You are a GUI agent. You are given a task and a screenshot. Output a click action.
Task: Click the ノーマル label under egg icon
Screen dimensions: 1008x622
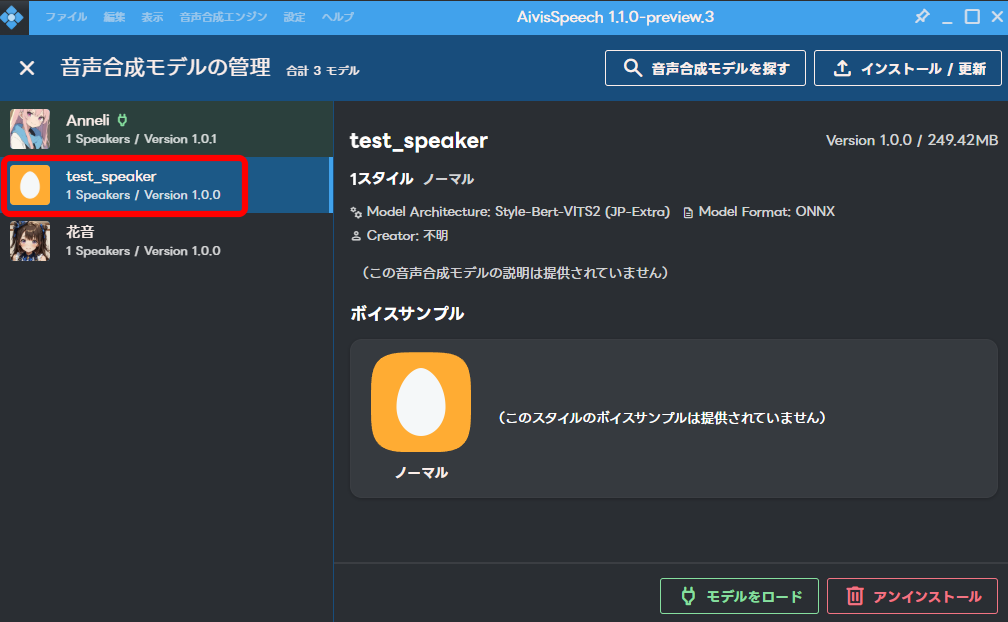pos(421,473)
